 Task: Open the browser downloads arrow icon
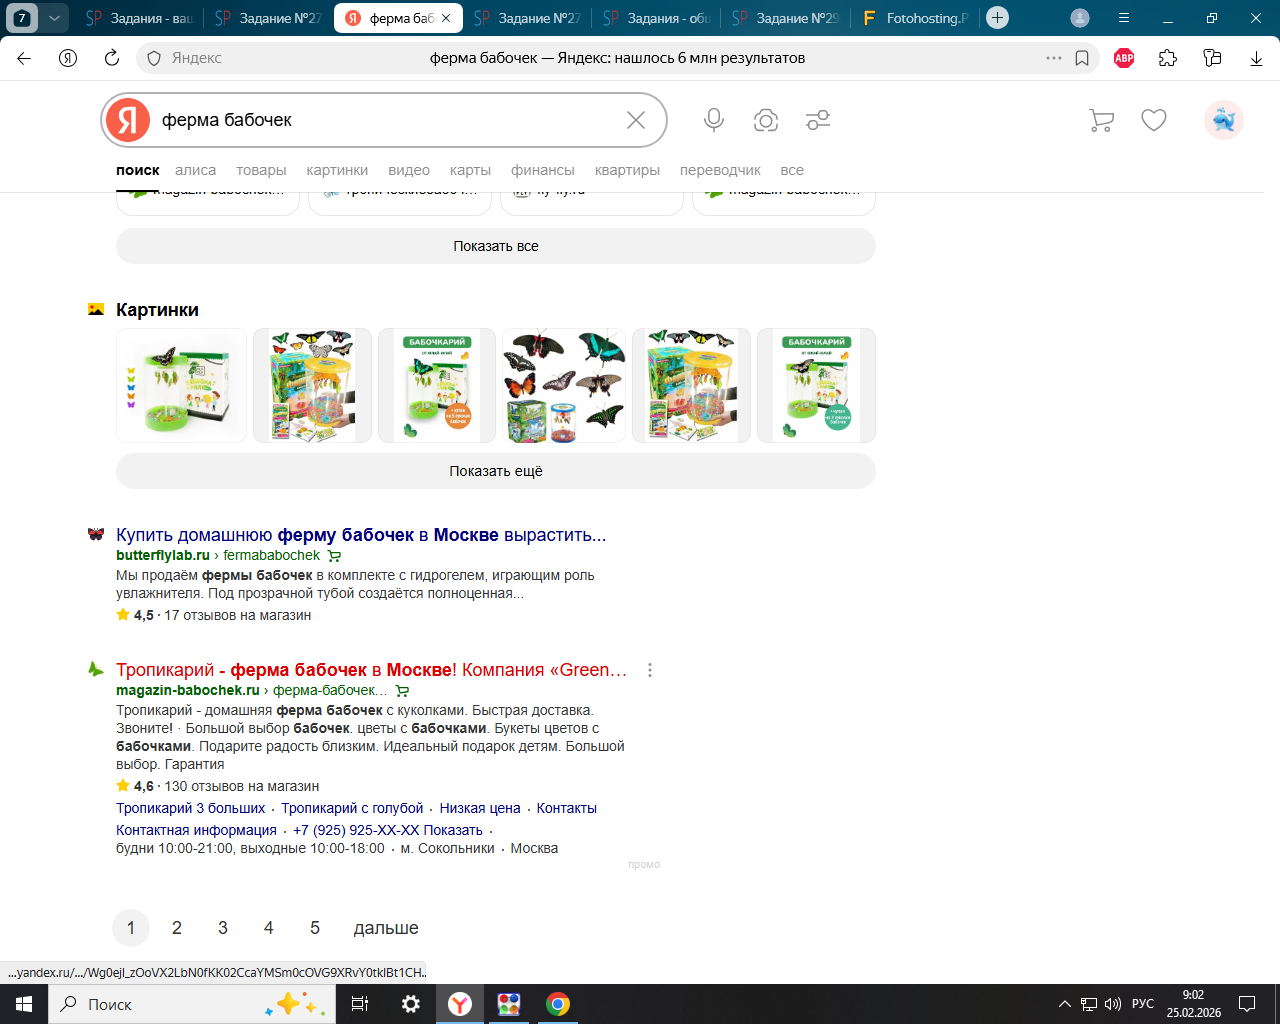[x=1256, y=58]
